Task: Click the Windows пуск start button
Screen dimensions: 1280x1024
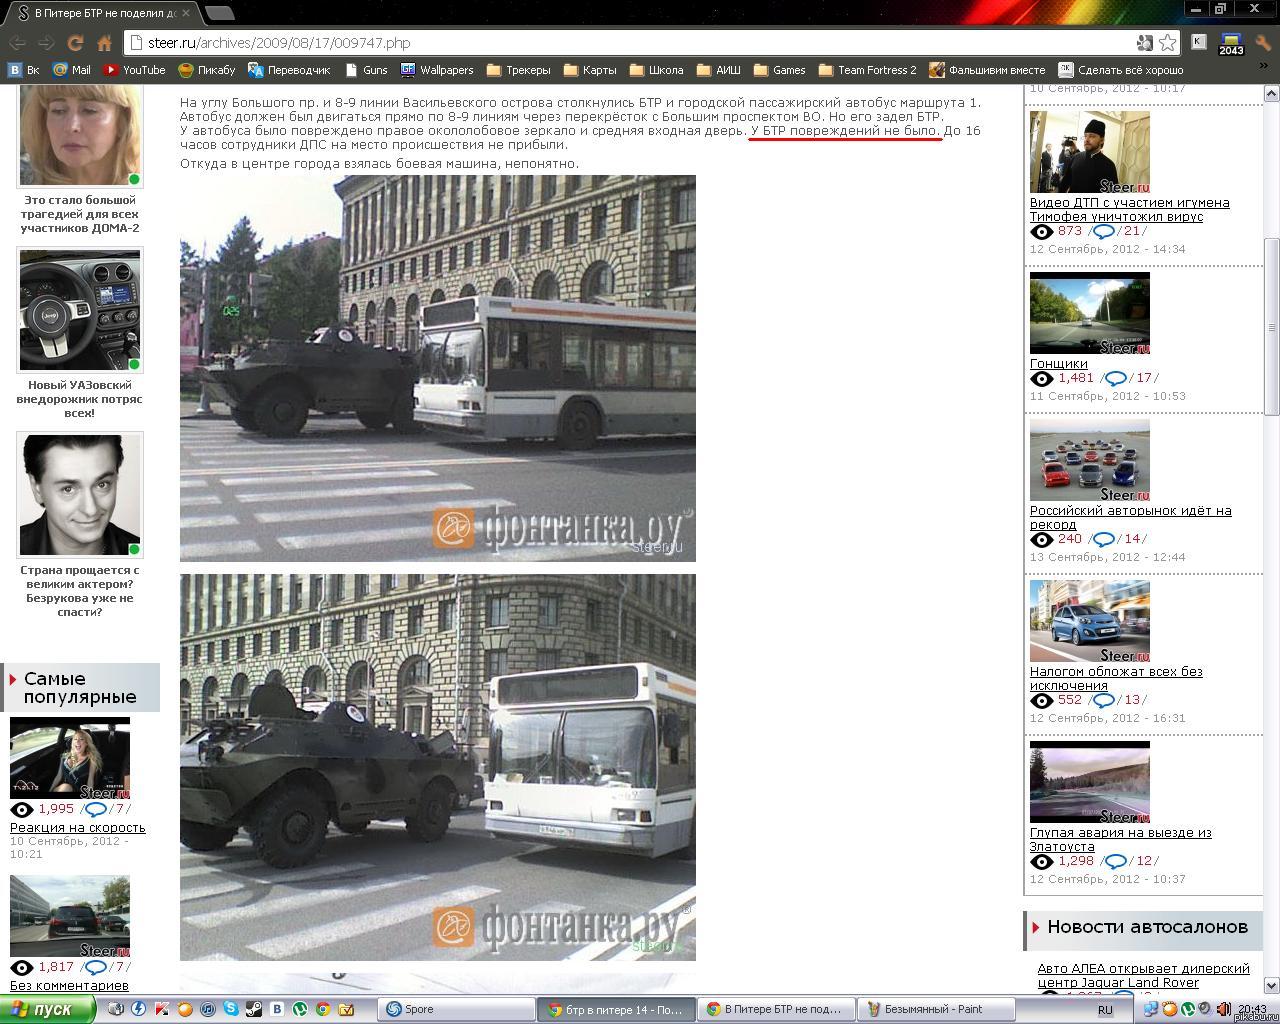Action: click(47, 1009)
